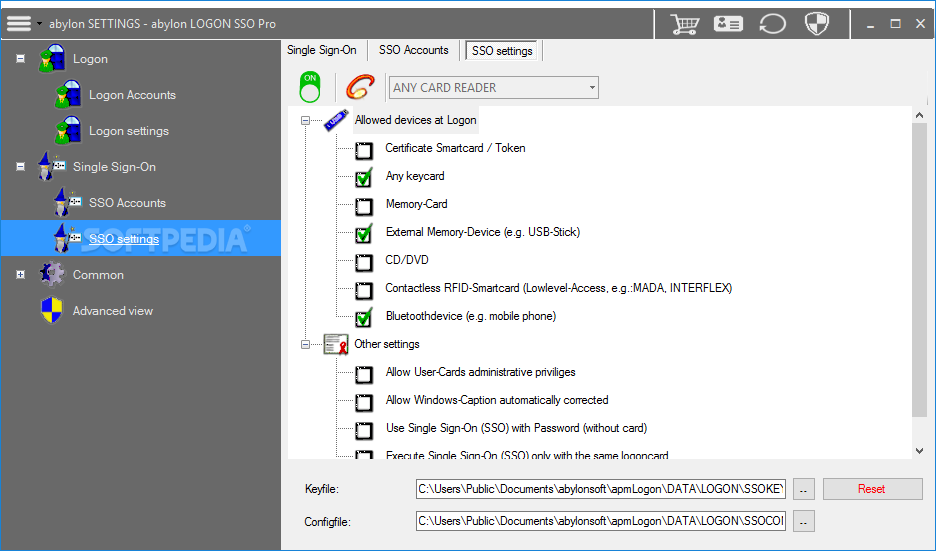Screen dimensions: 936x551
Task: Click the red Reset button
Action: pyautogui.click(x=872, y=489)
